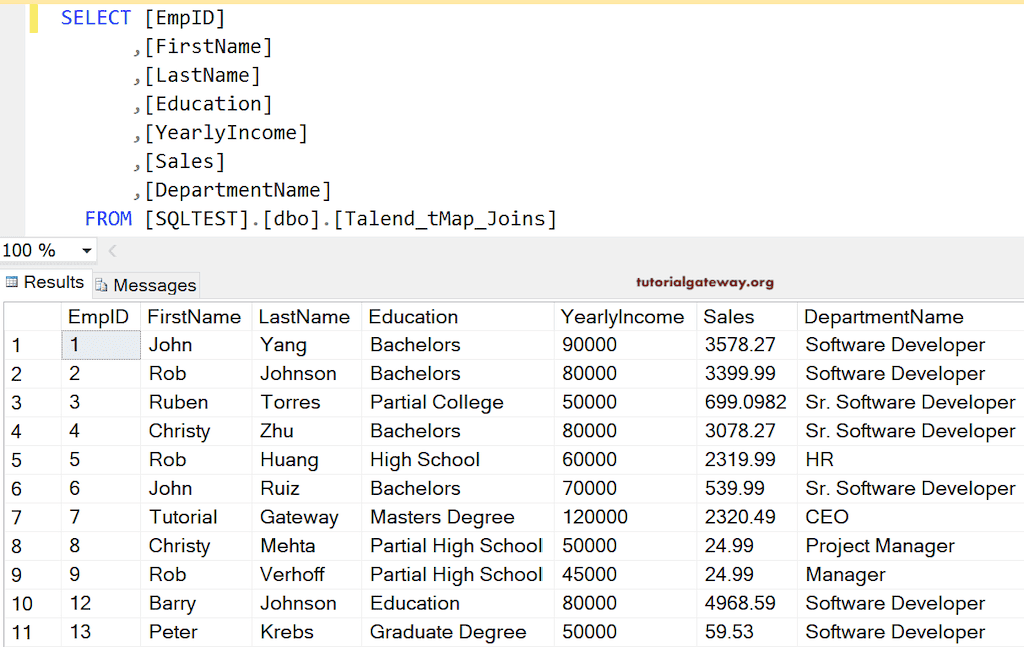This screenshot has height=647, width=1024.
Task: Click the DepartmentName column header
Action: click(883, 317)
